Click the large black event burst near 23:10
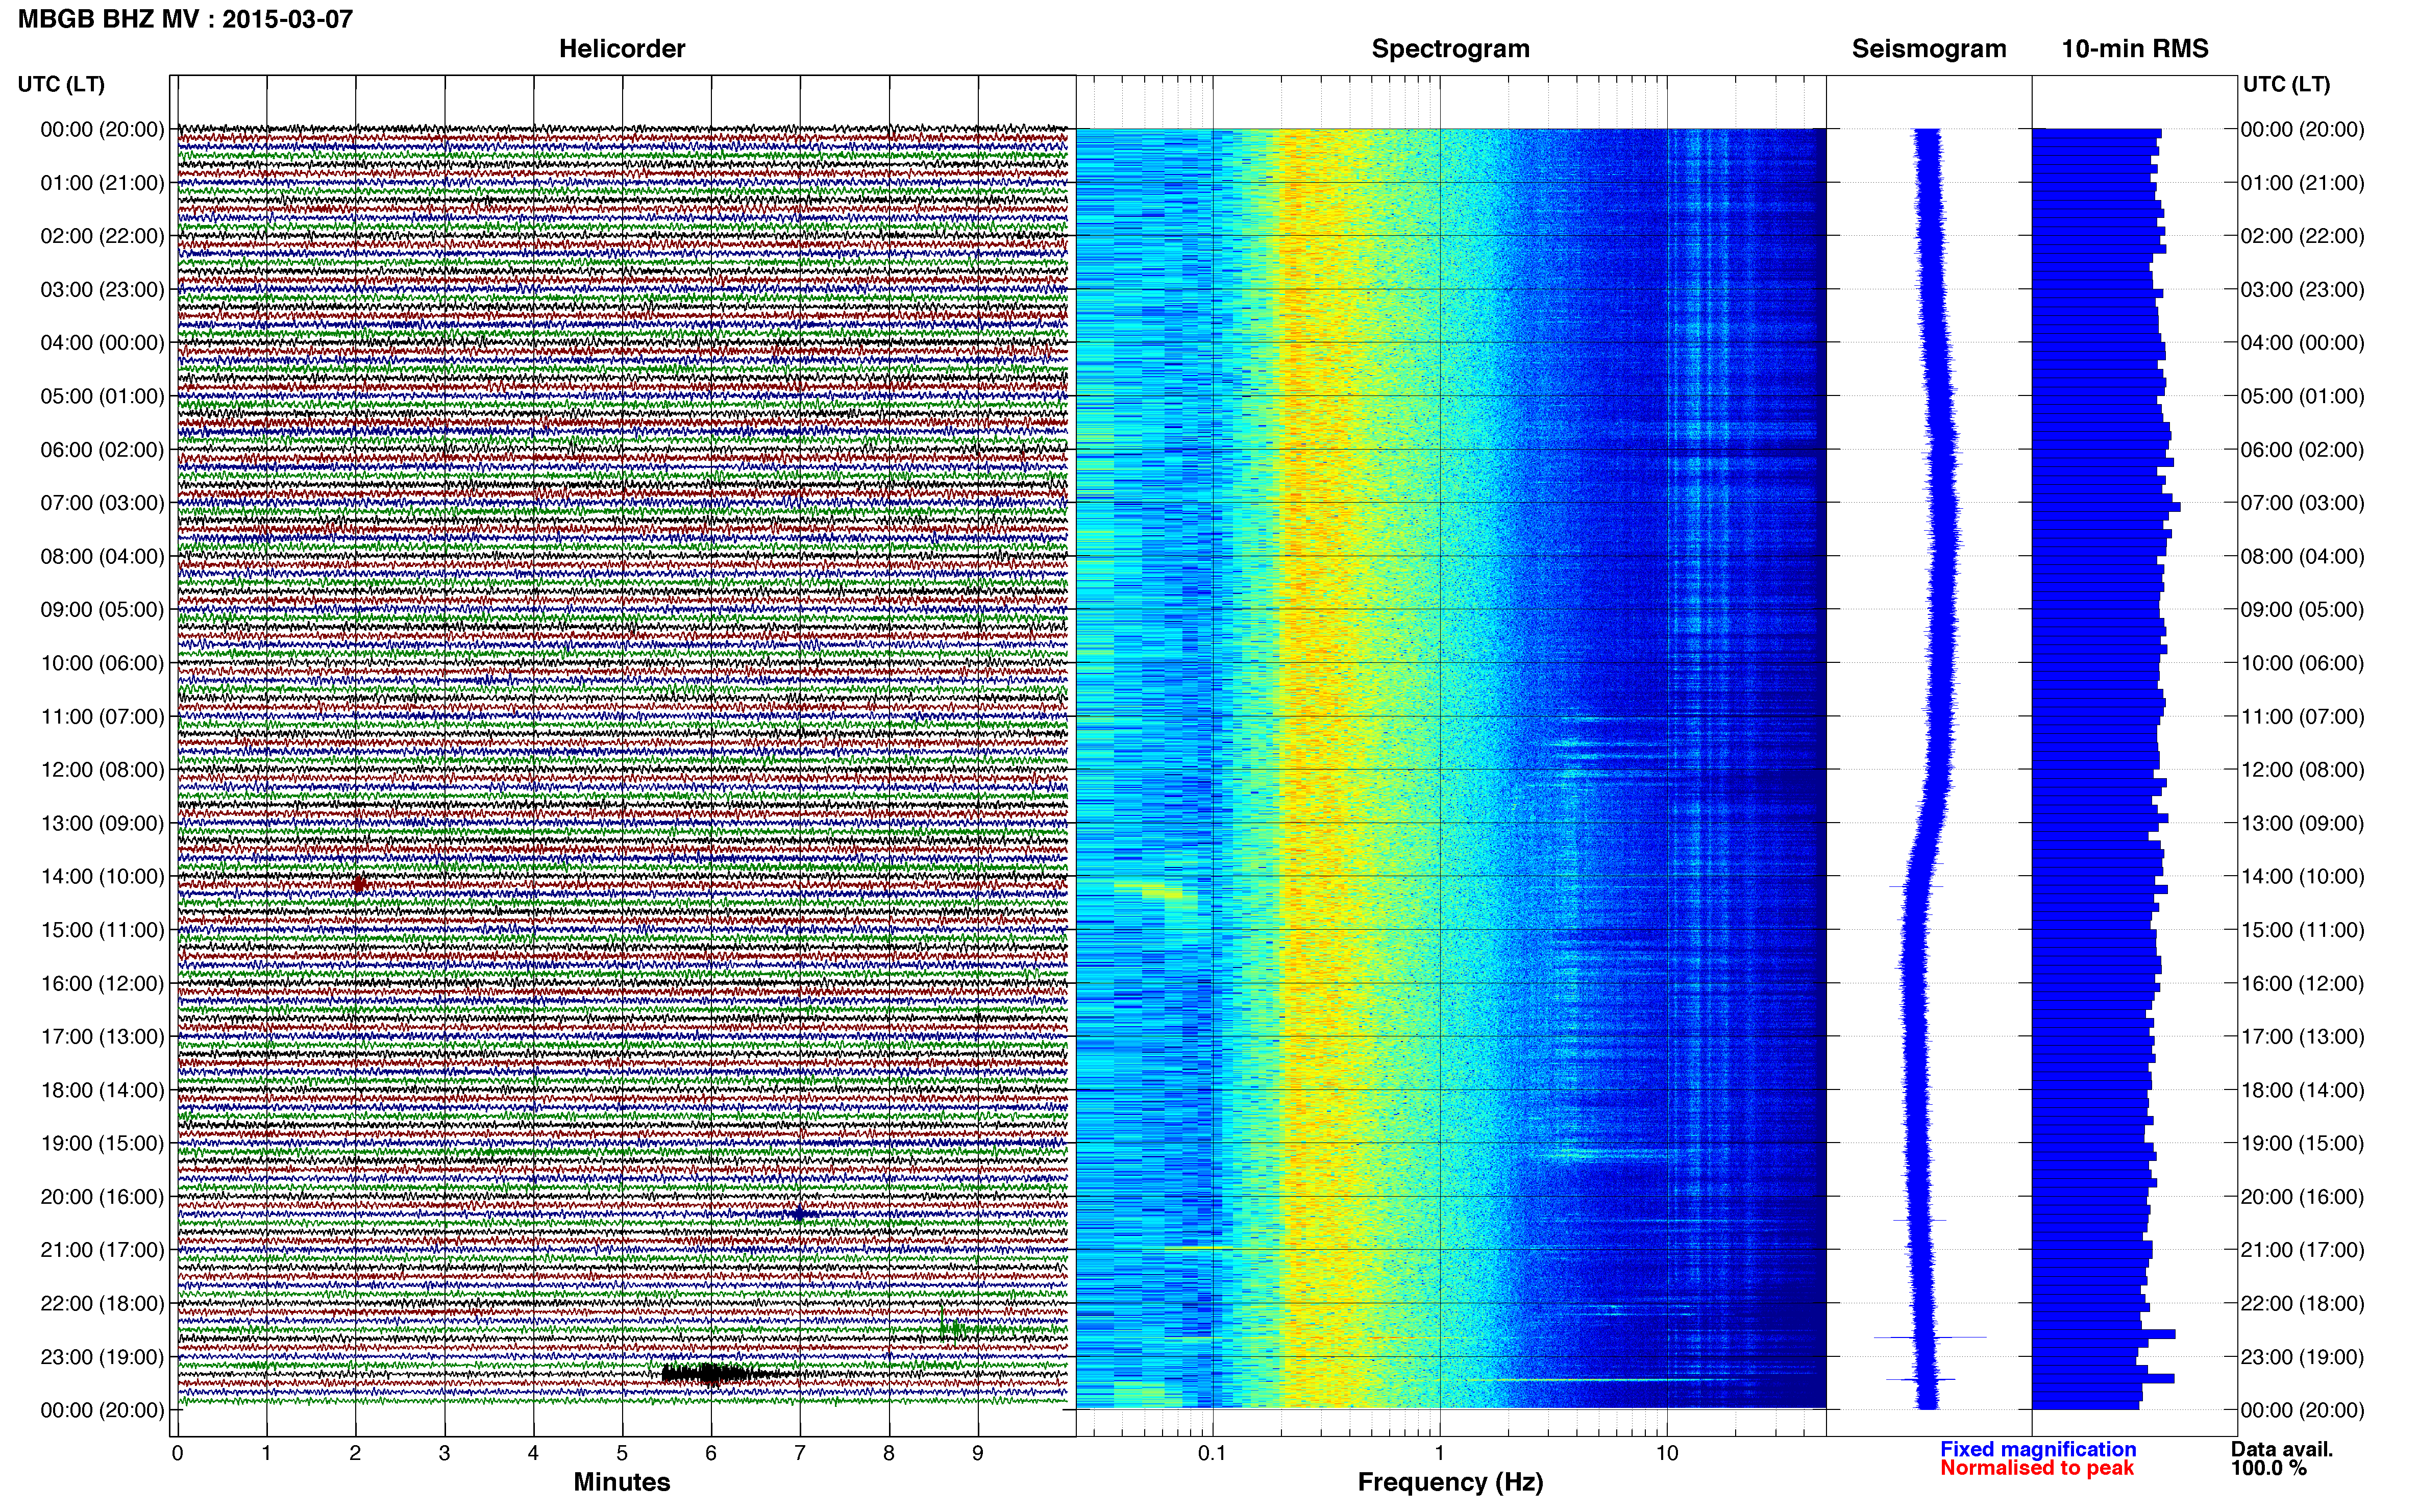Image resolution: width=2419 pixels, height=1512 pixels. coord(718,1373)
